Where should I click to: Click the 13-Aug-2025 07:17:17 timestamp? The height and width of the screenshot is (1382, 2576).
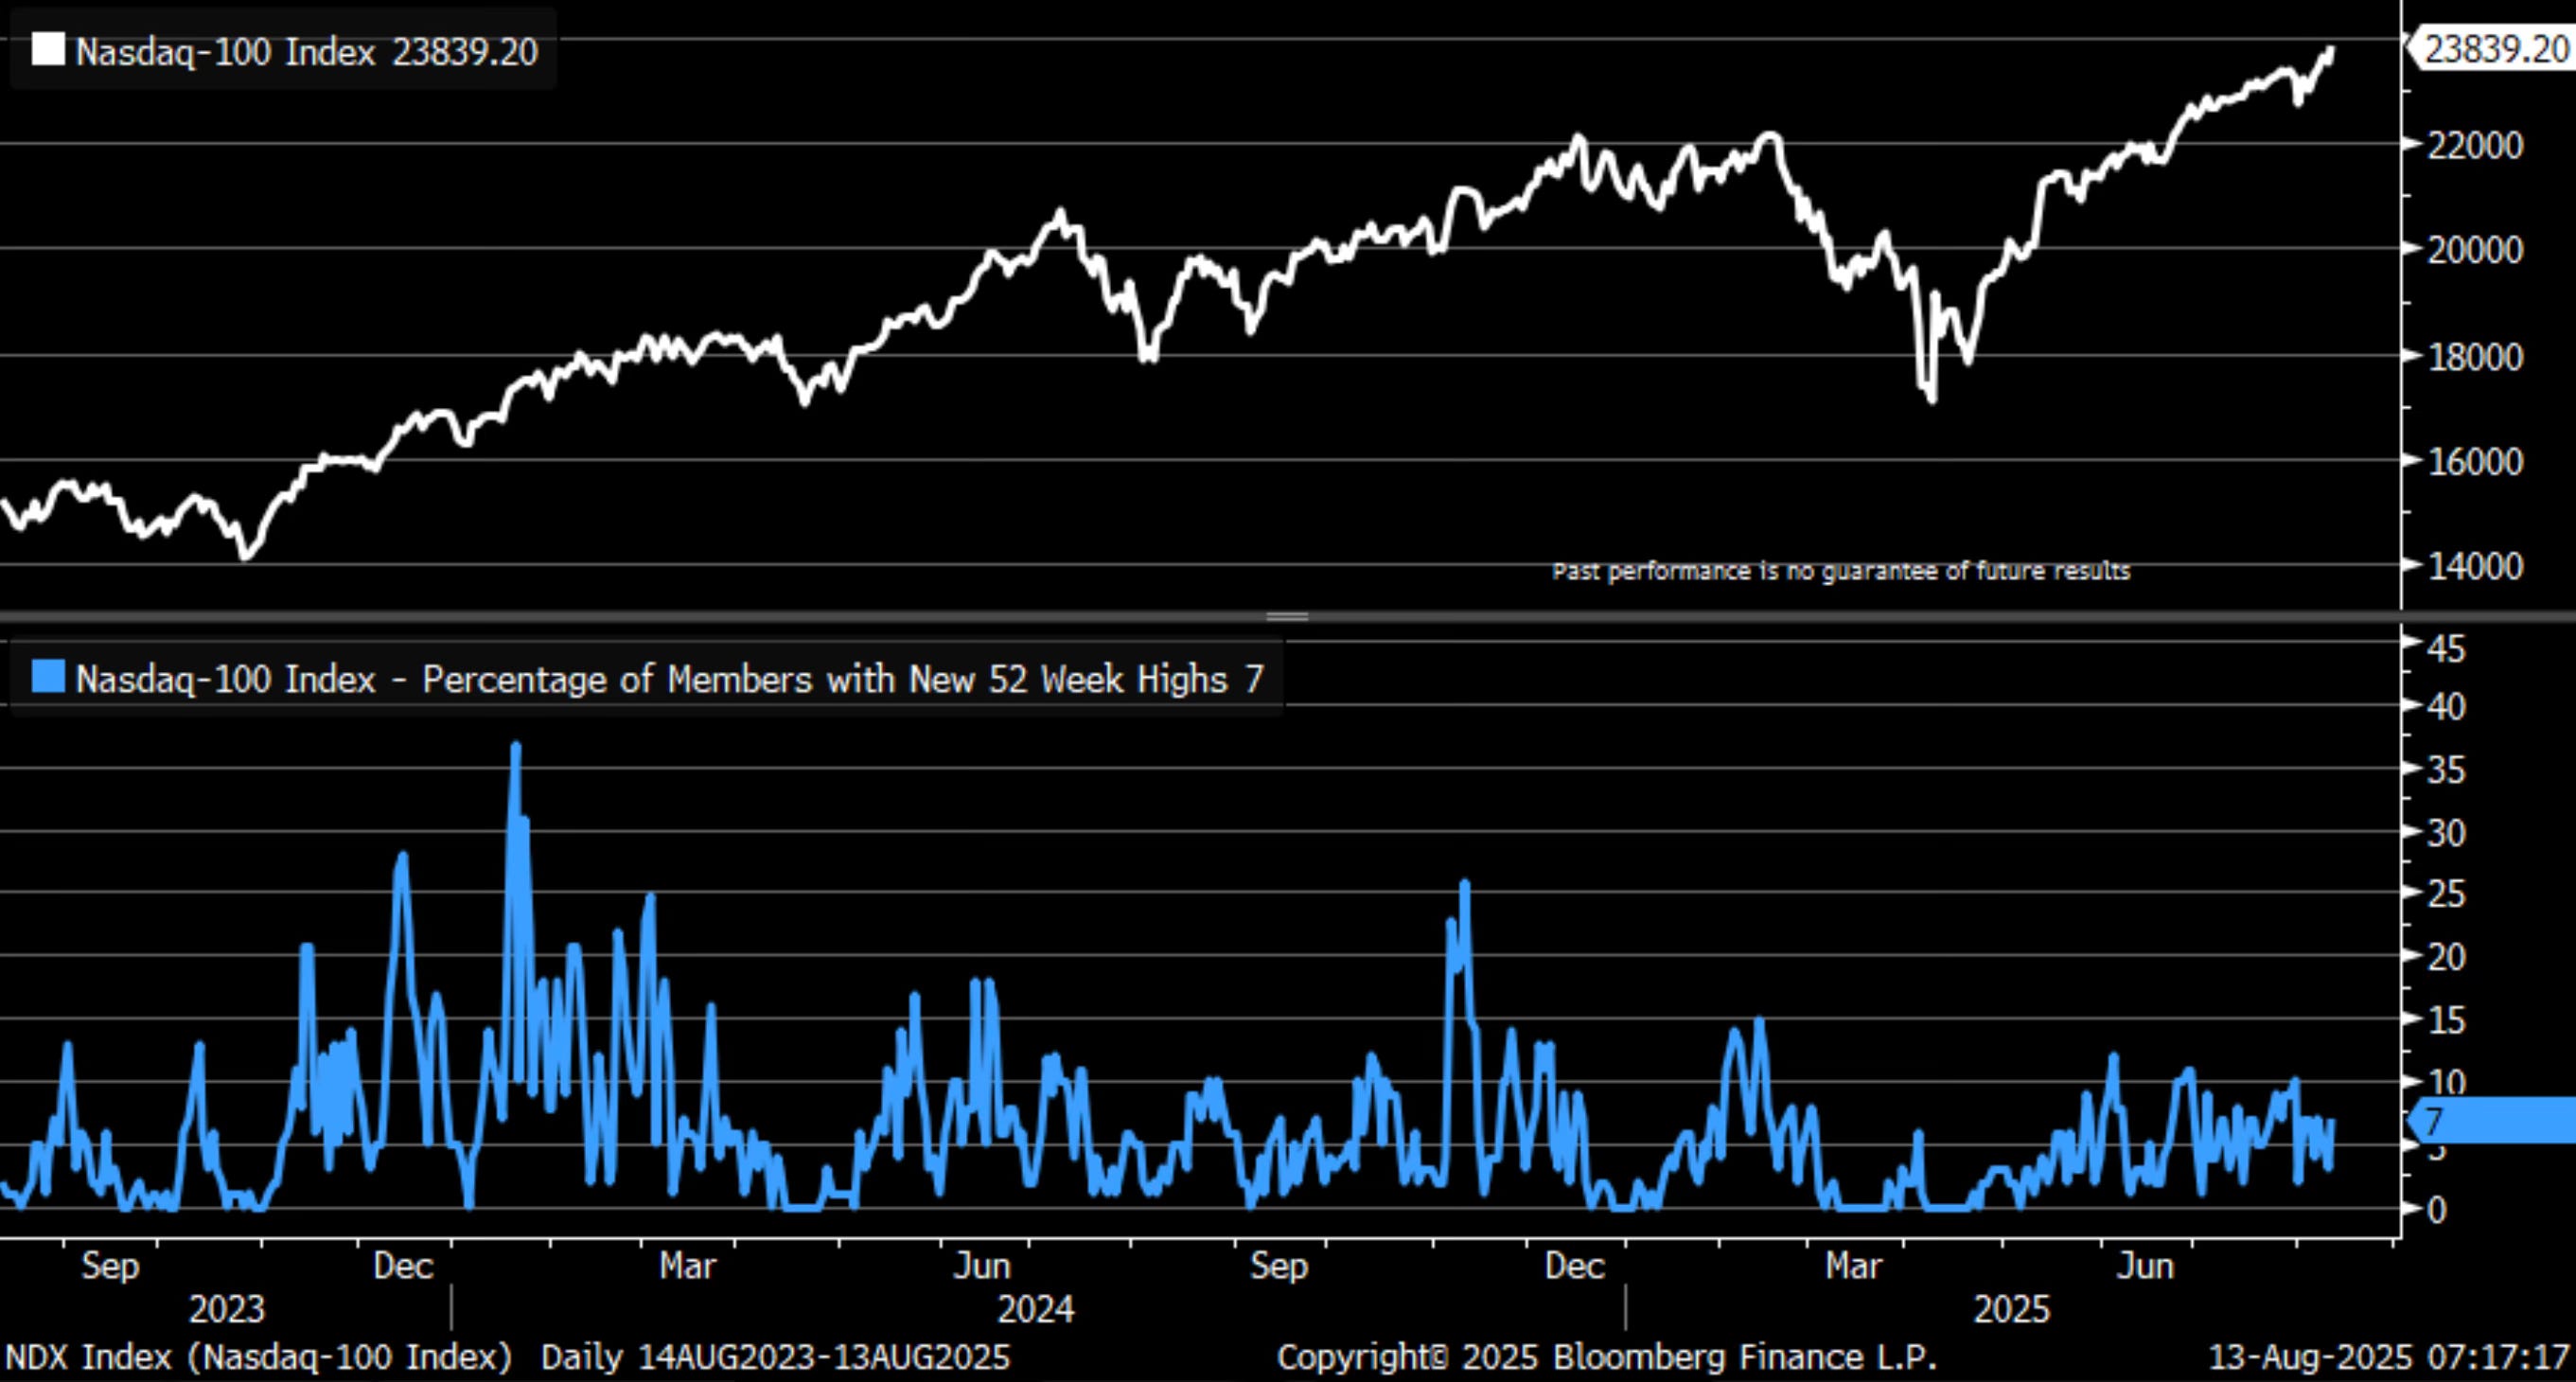(x=2388, y=1358)
